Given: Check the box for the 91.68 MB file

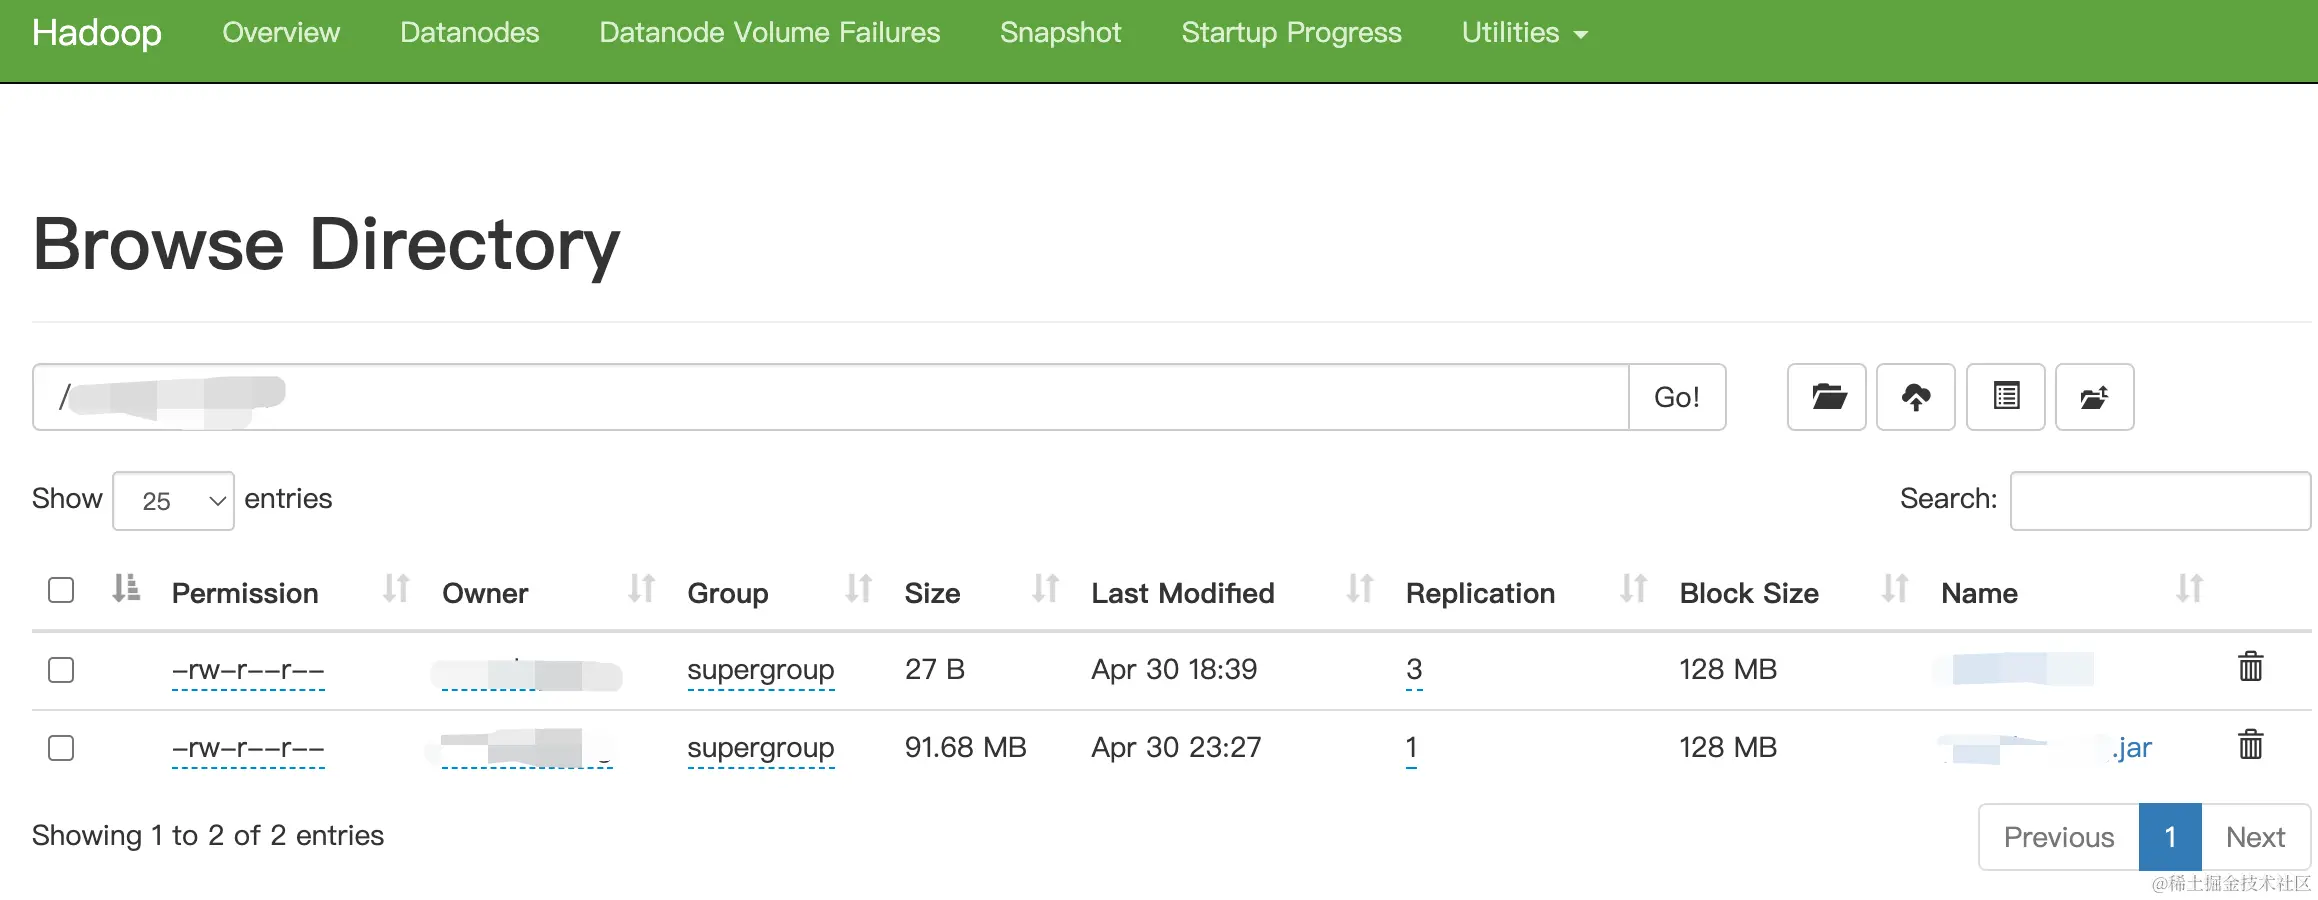Looking at the screenshot, I should click(61, 748).
